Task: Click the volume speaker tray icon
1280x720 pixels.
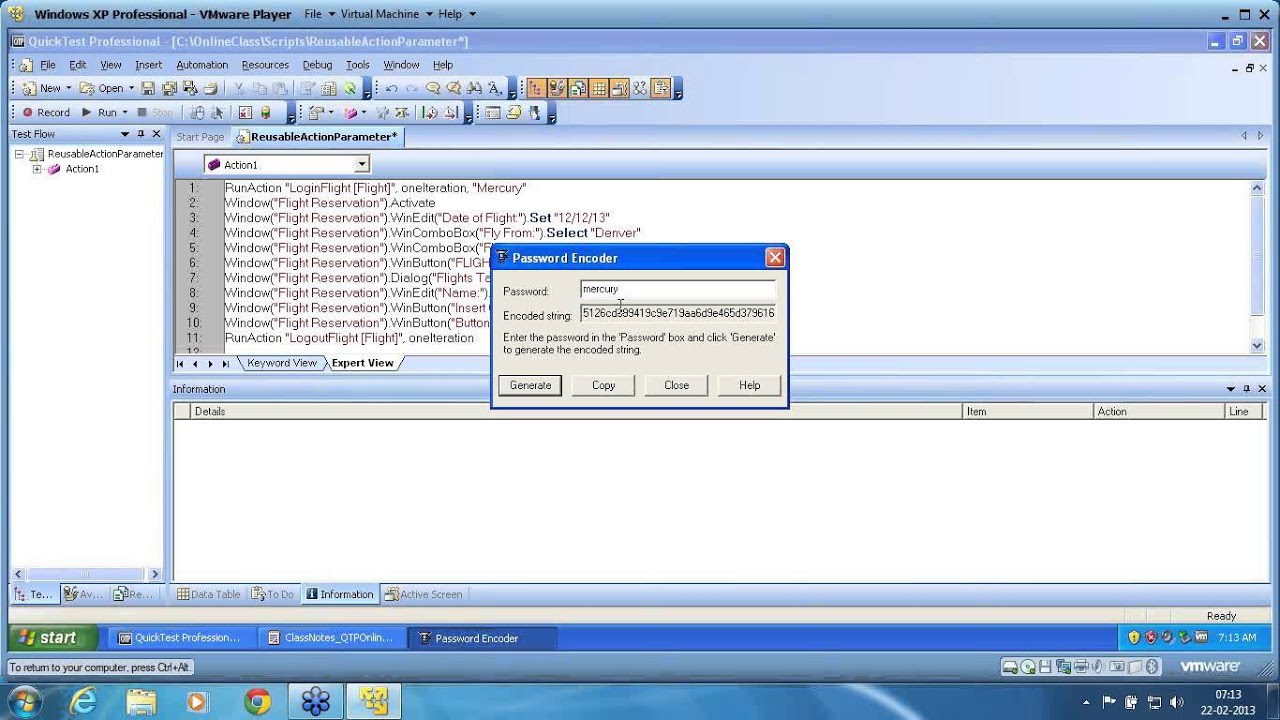Action: [x=1176, y=702]
